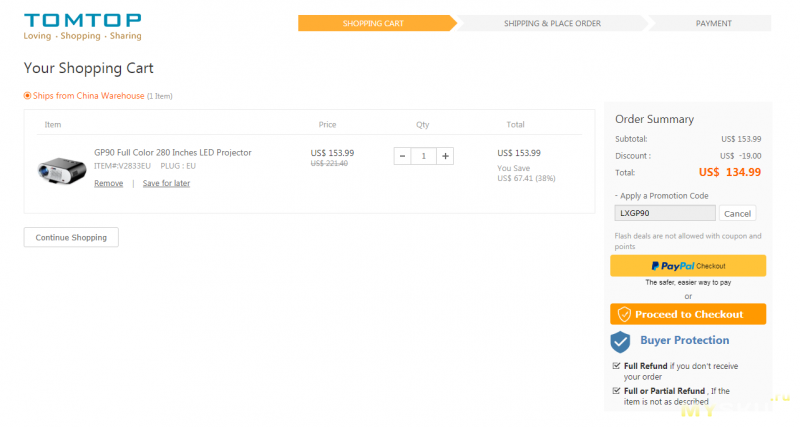The width and height of the screenshot is (800, 427).
Task: Increase quantity with the plus button
Action: click(x=445, y=156)
